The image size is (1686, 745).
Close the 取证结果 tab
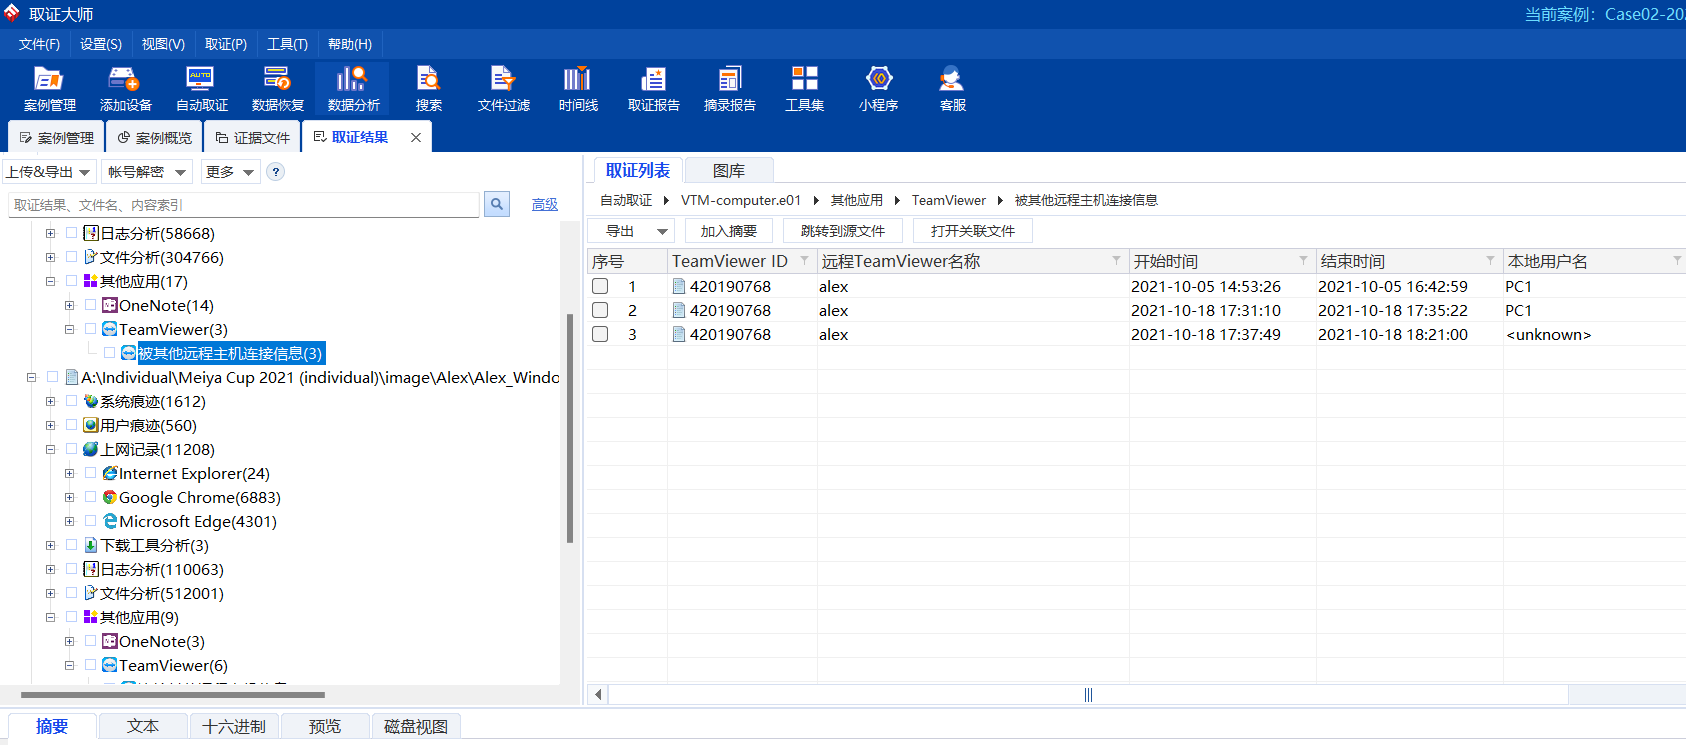(x=416, y=137)
